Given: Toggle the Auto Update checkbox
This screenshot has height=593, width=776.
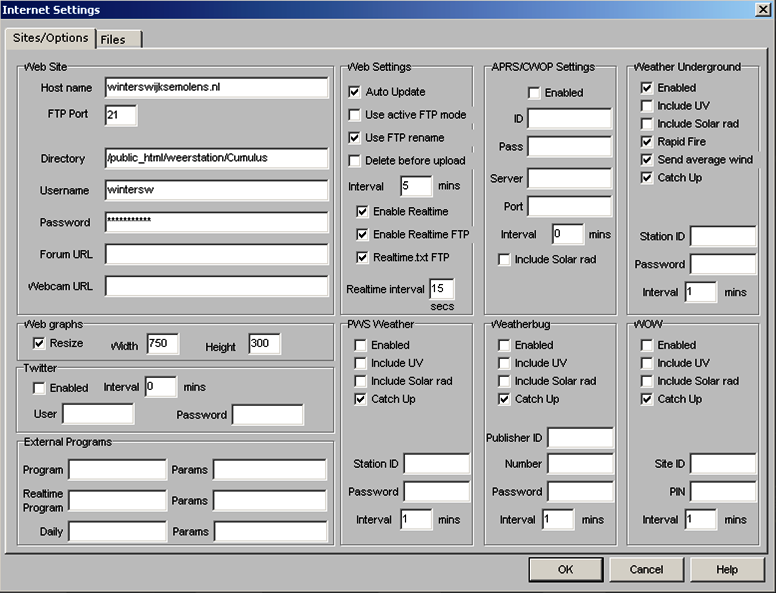Looking at the screenshot, I should (x=355, y=91).
